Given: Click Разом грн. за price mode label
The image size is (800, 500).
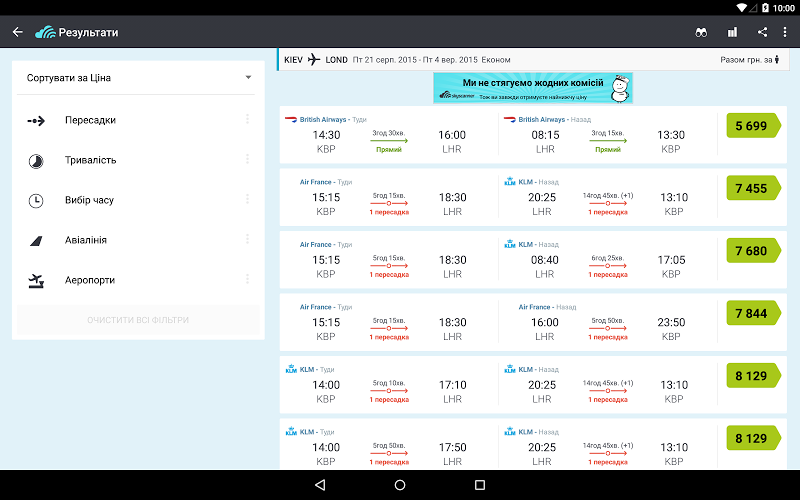Looking at the screenshot, I should (746, 60).
